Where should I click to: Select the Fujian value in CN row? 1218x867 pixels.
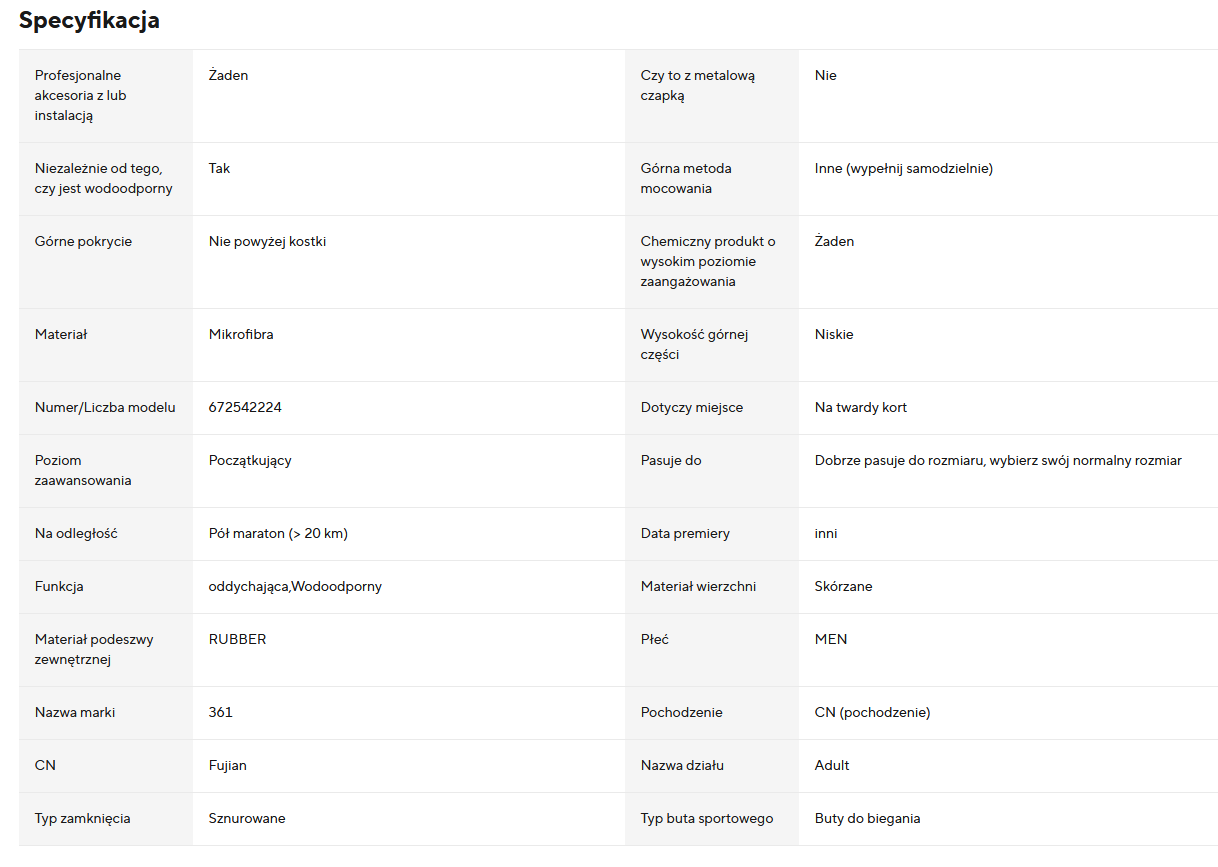coord(228,765)
